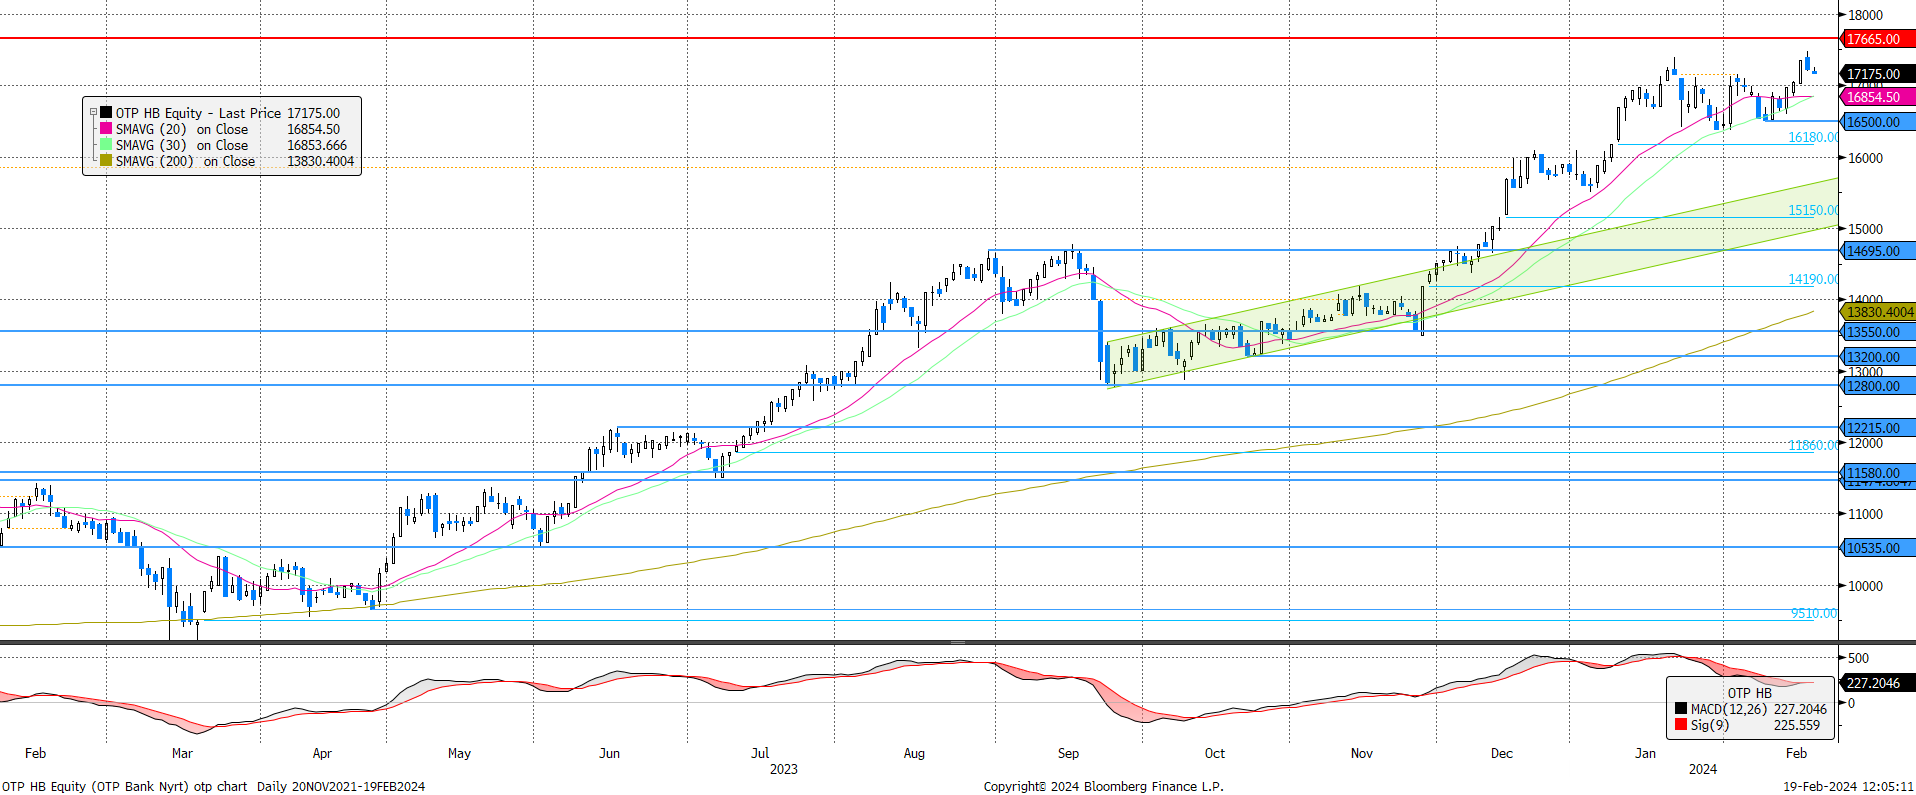The height and width of the screenshot is (795, 1916).
Task: Click the red Sig(9) legend swatch
Action: (1681, 725)
